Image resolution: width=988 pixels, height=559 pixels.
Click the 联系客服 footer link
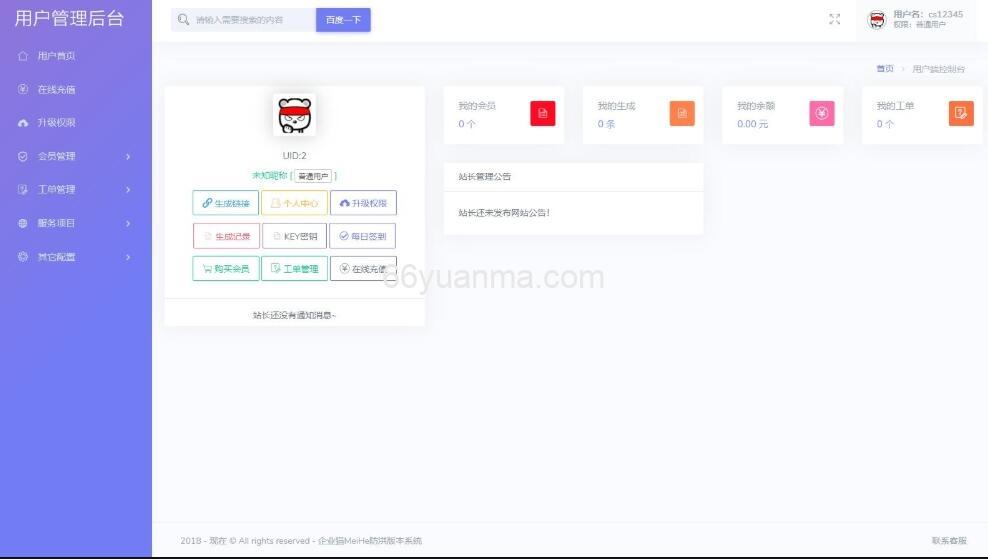[x=949, y=541]
